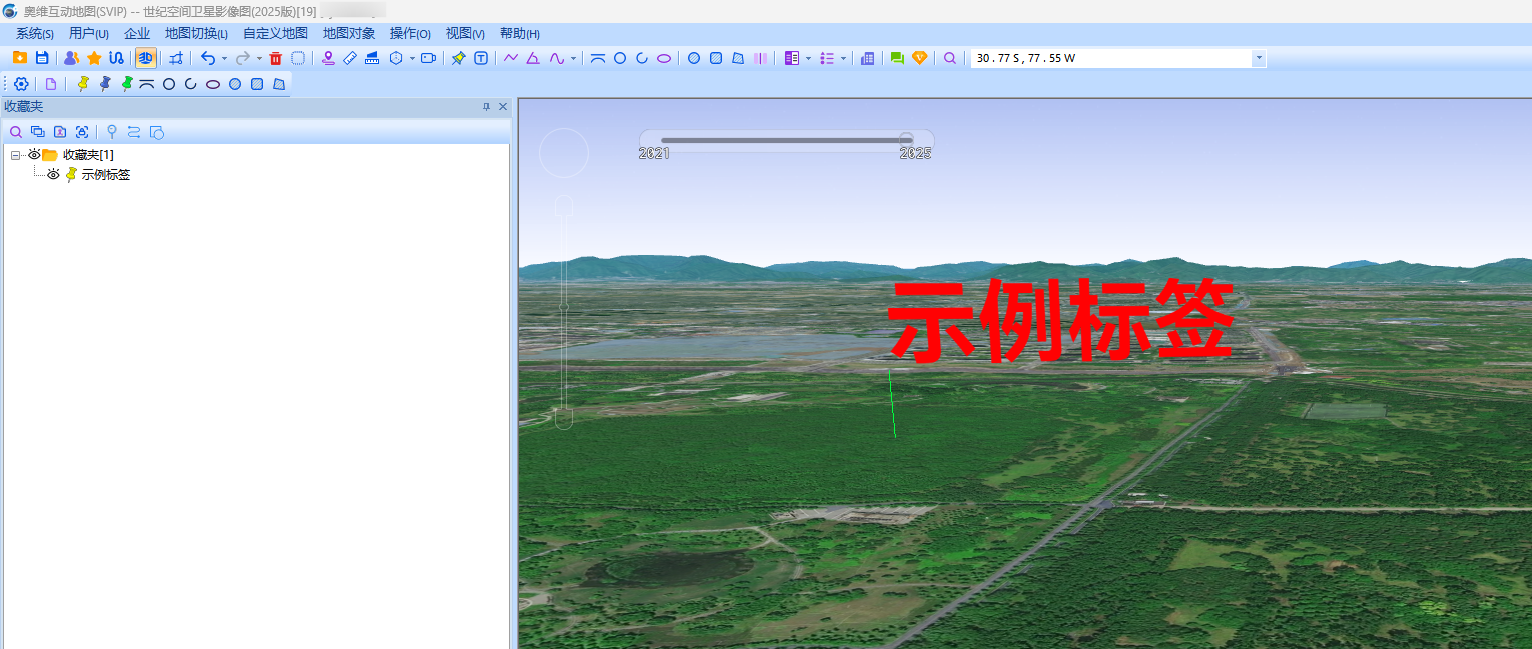
Task: Open the bullet list dropdown arrow
Action: click(x=843, y=58)
